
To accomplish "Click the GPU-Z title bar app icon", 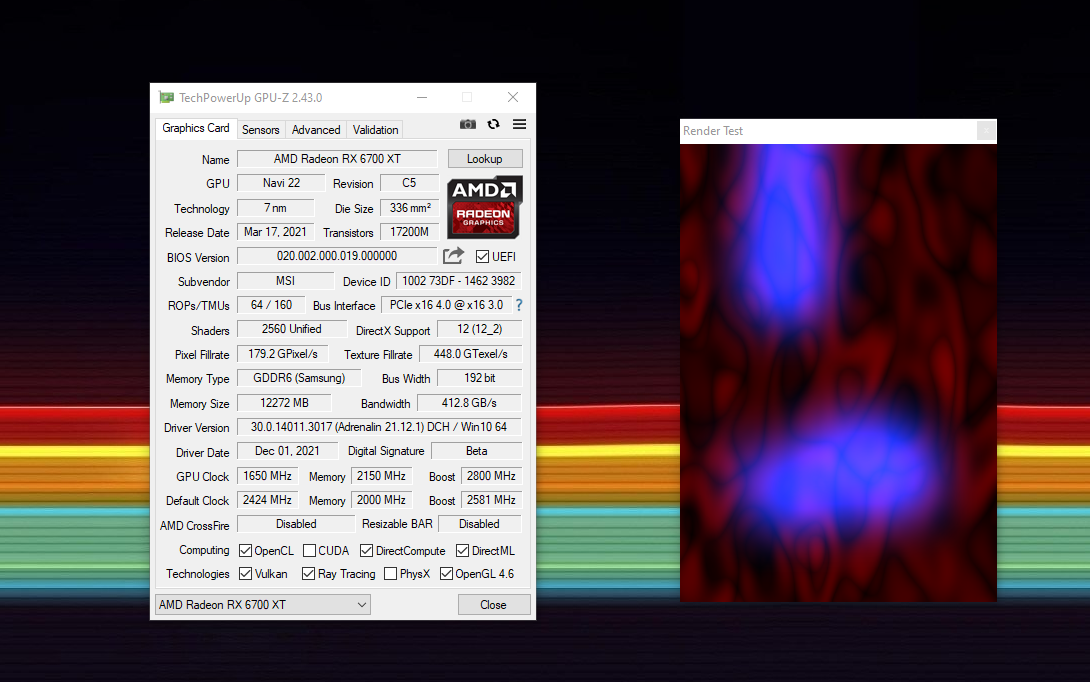I will pos(166,97).
